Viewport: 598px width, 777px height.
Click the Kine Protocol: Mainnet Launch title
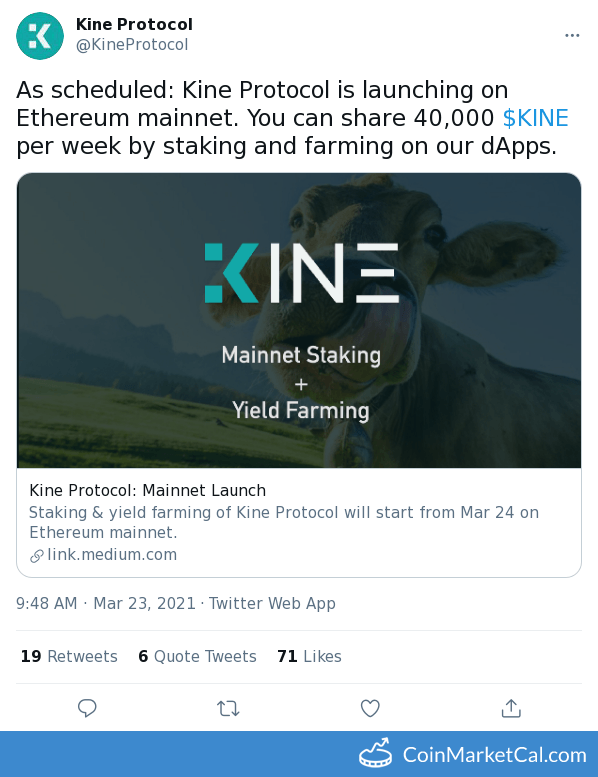tap(148, 490)
